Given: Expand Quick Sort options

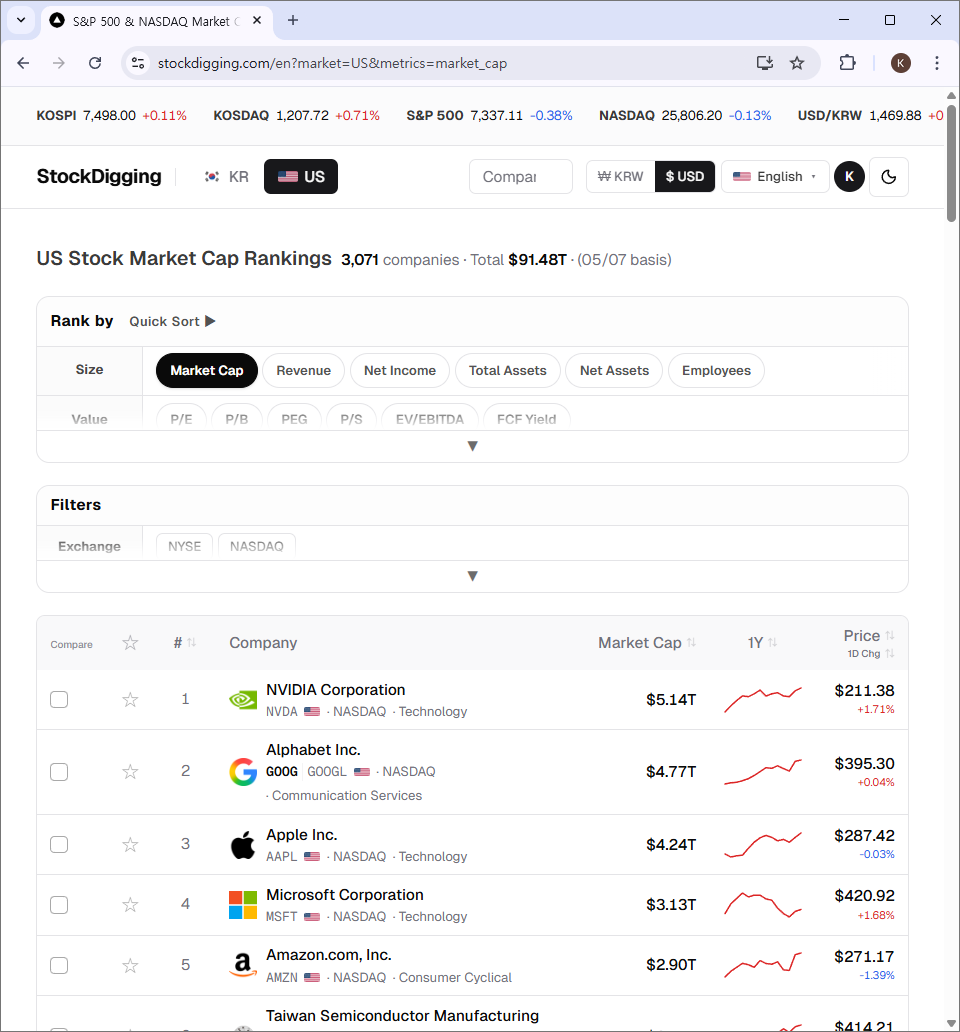Looking at the screenshot, I should point(172,321).
